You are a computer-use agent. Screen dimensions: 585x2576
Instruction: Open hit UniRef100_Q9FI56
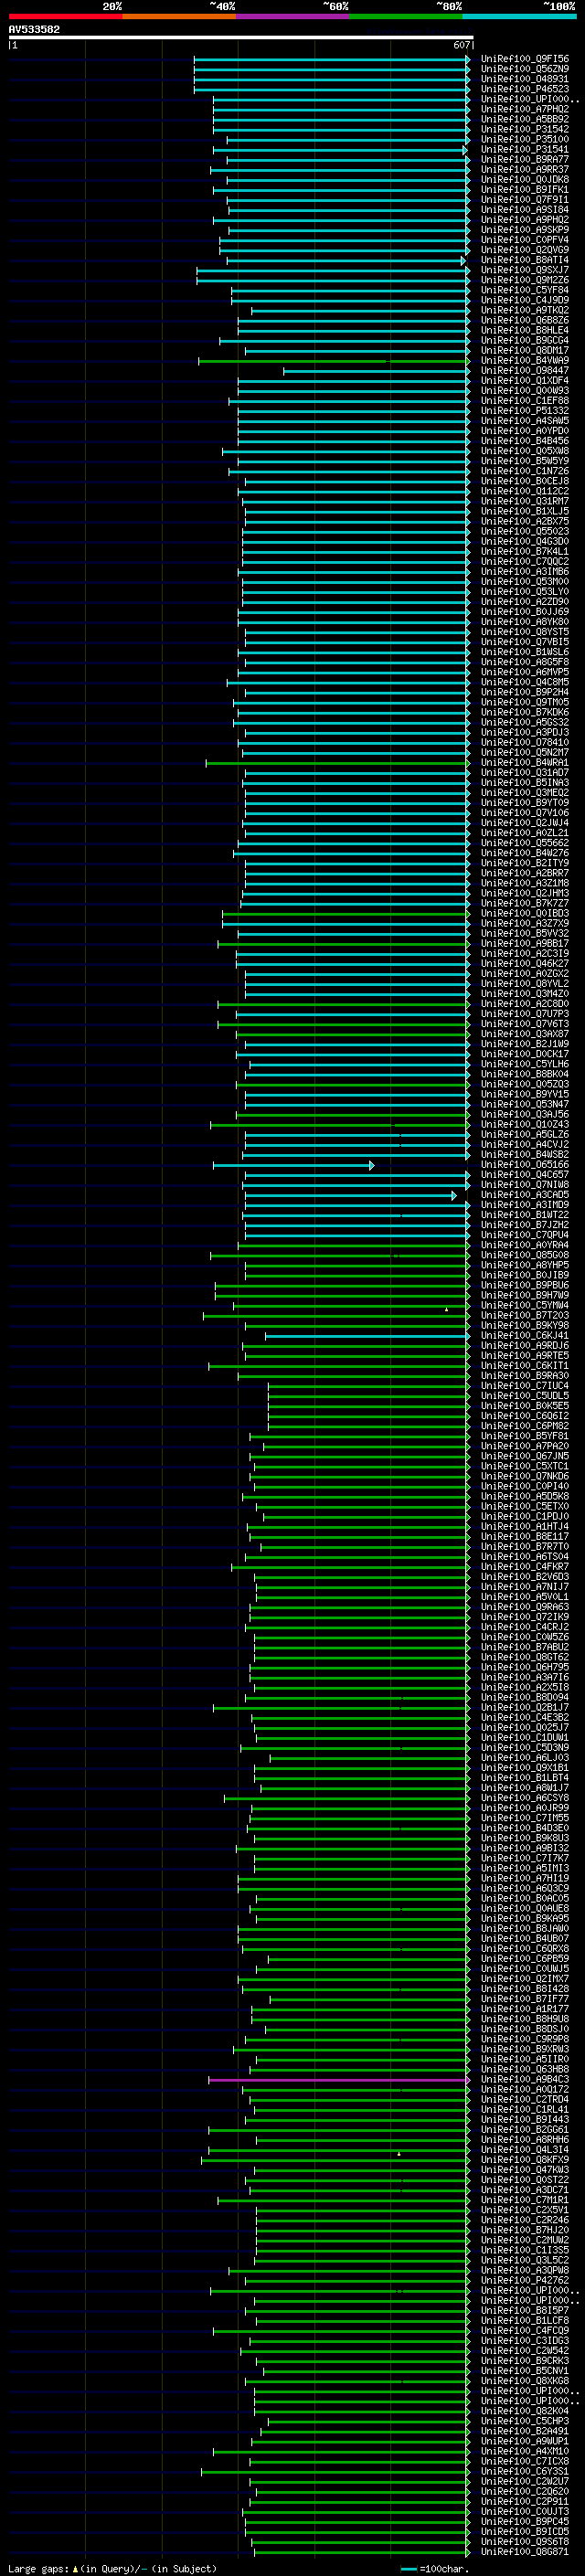click(x=525, y=59)
